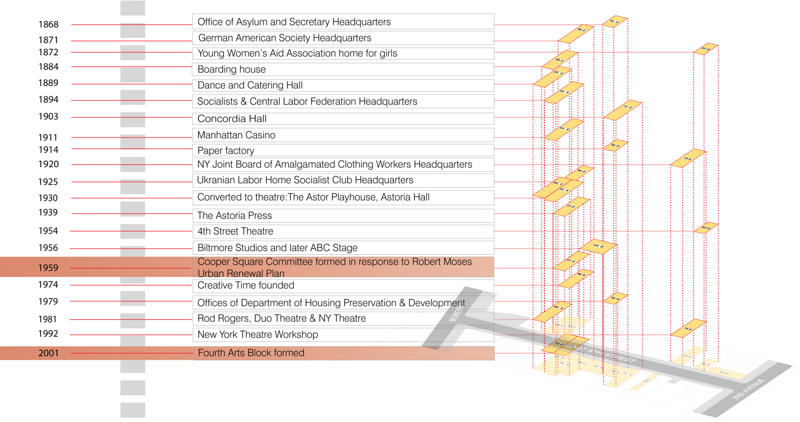Click 'The Astoria Press' entry

coord(343,215)
